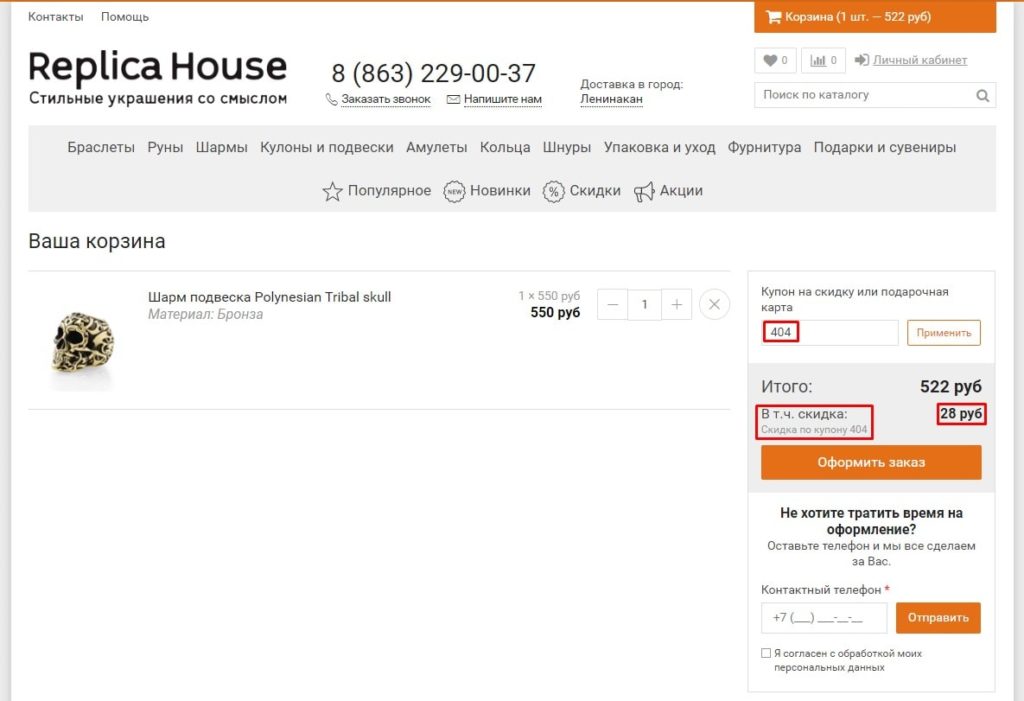Click the megaphone icon for Акции

point(644,192)
